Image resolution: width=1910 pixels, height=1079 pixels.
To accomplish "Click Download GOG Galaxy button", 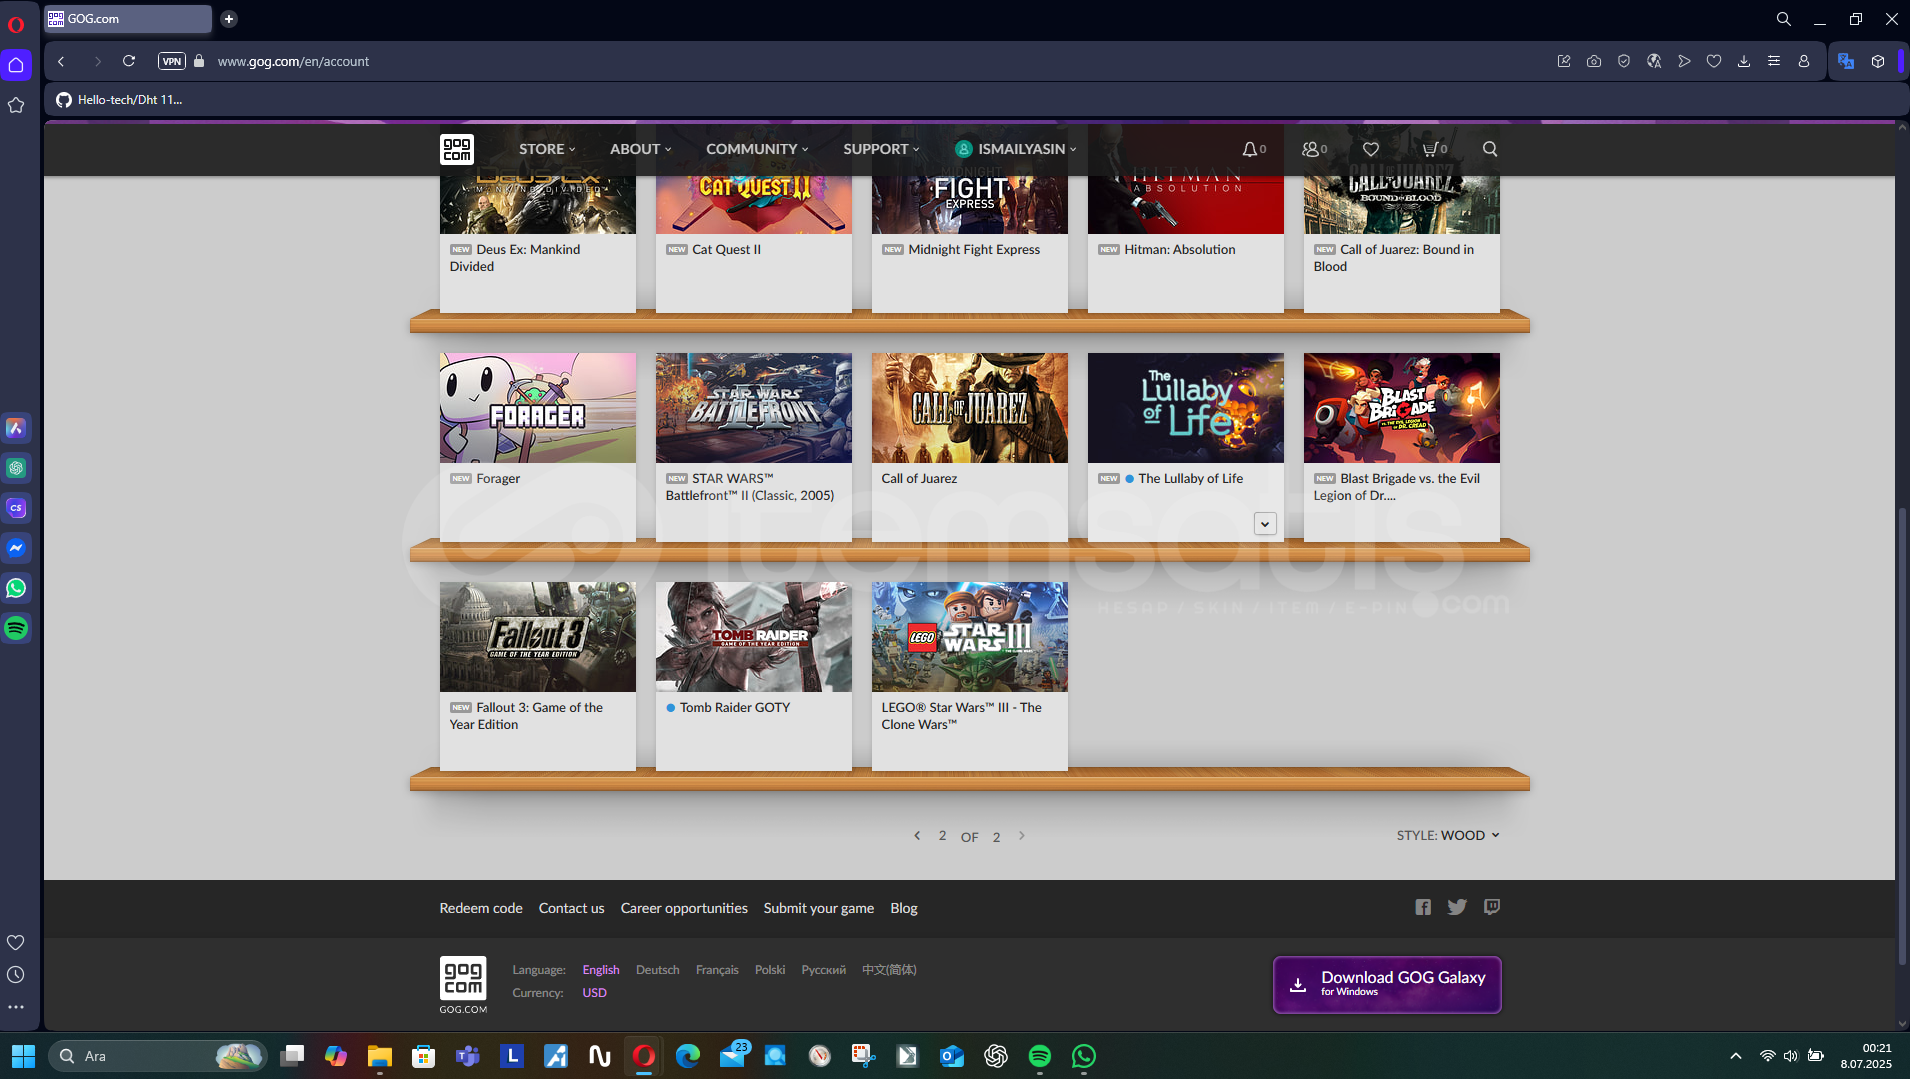I will [x=1387, y=985].
